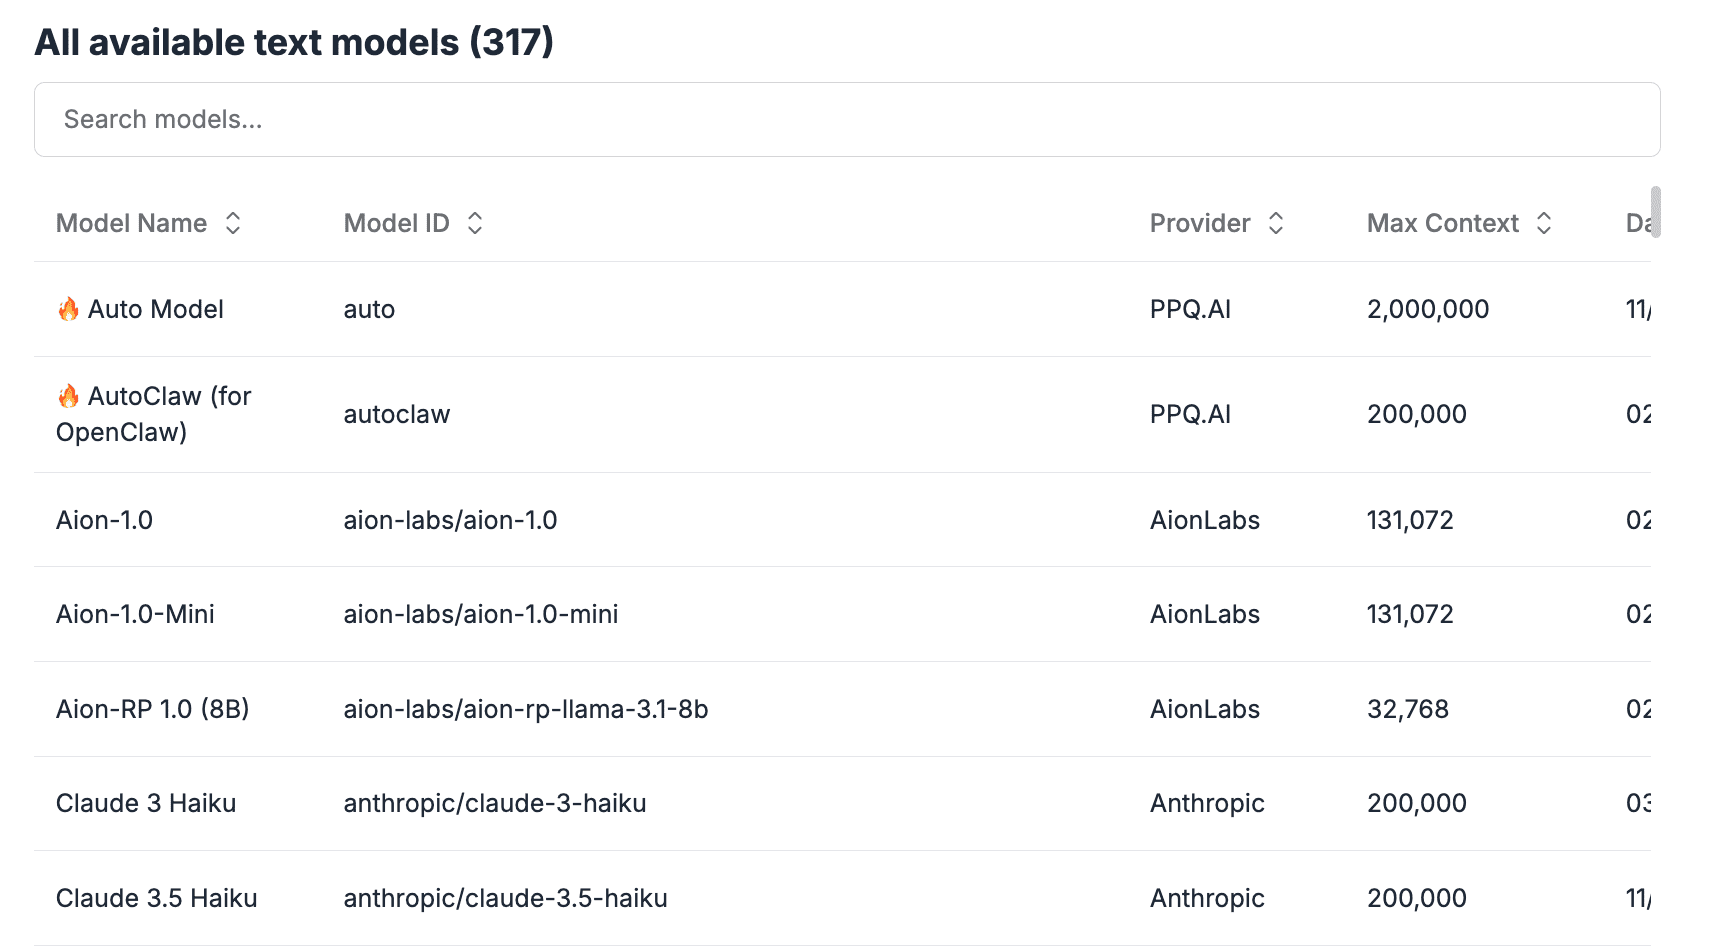Click the sort arrows beside Model ID
The height and width of the screenshot is (950, 1714).
475,223
